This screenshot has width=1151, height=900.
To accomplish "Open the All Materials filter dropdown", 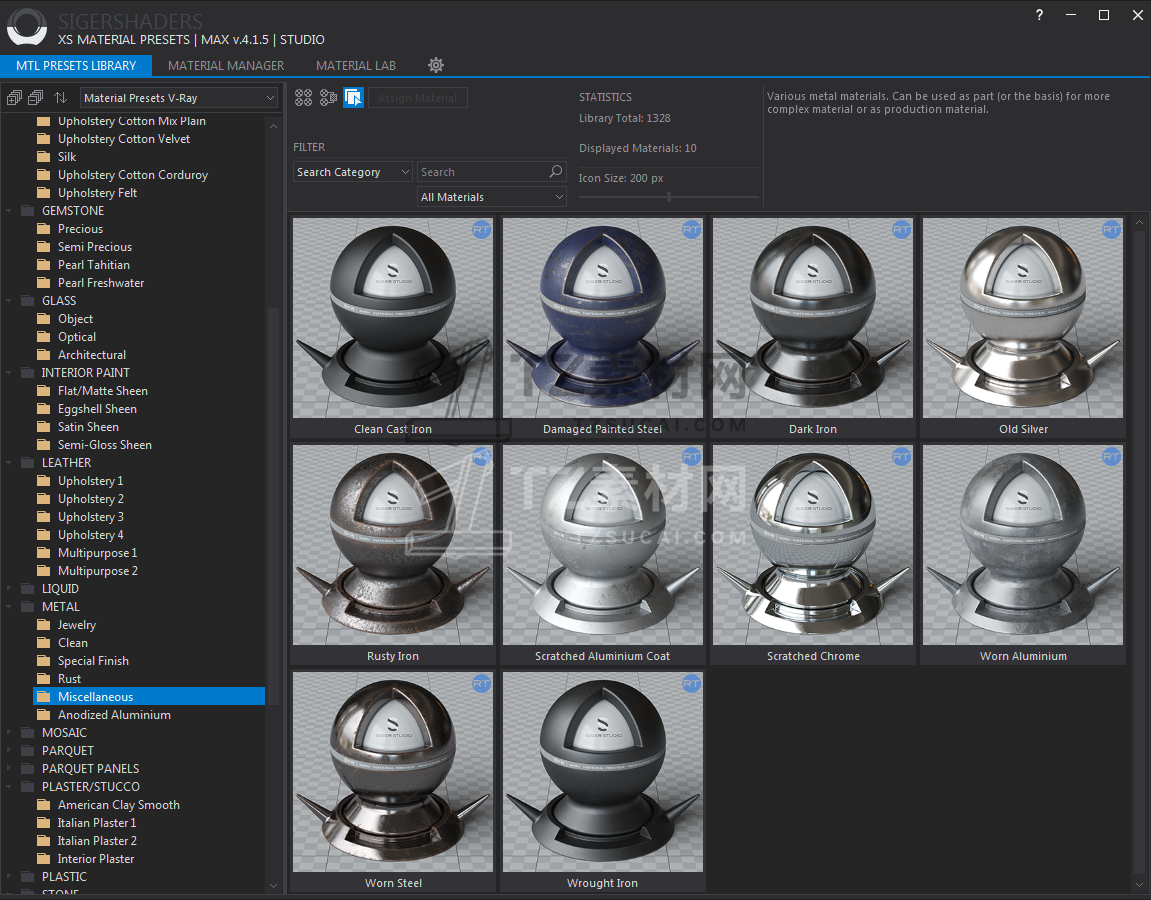I will 491,197.
